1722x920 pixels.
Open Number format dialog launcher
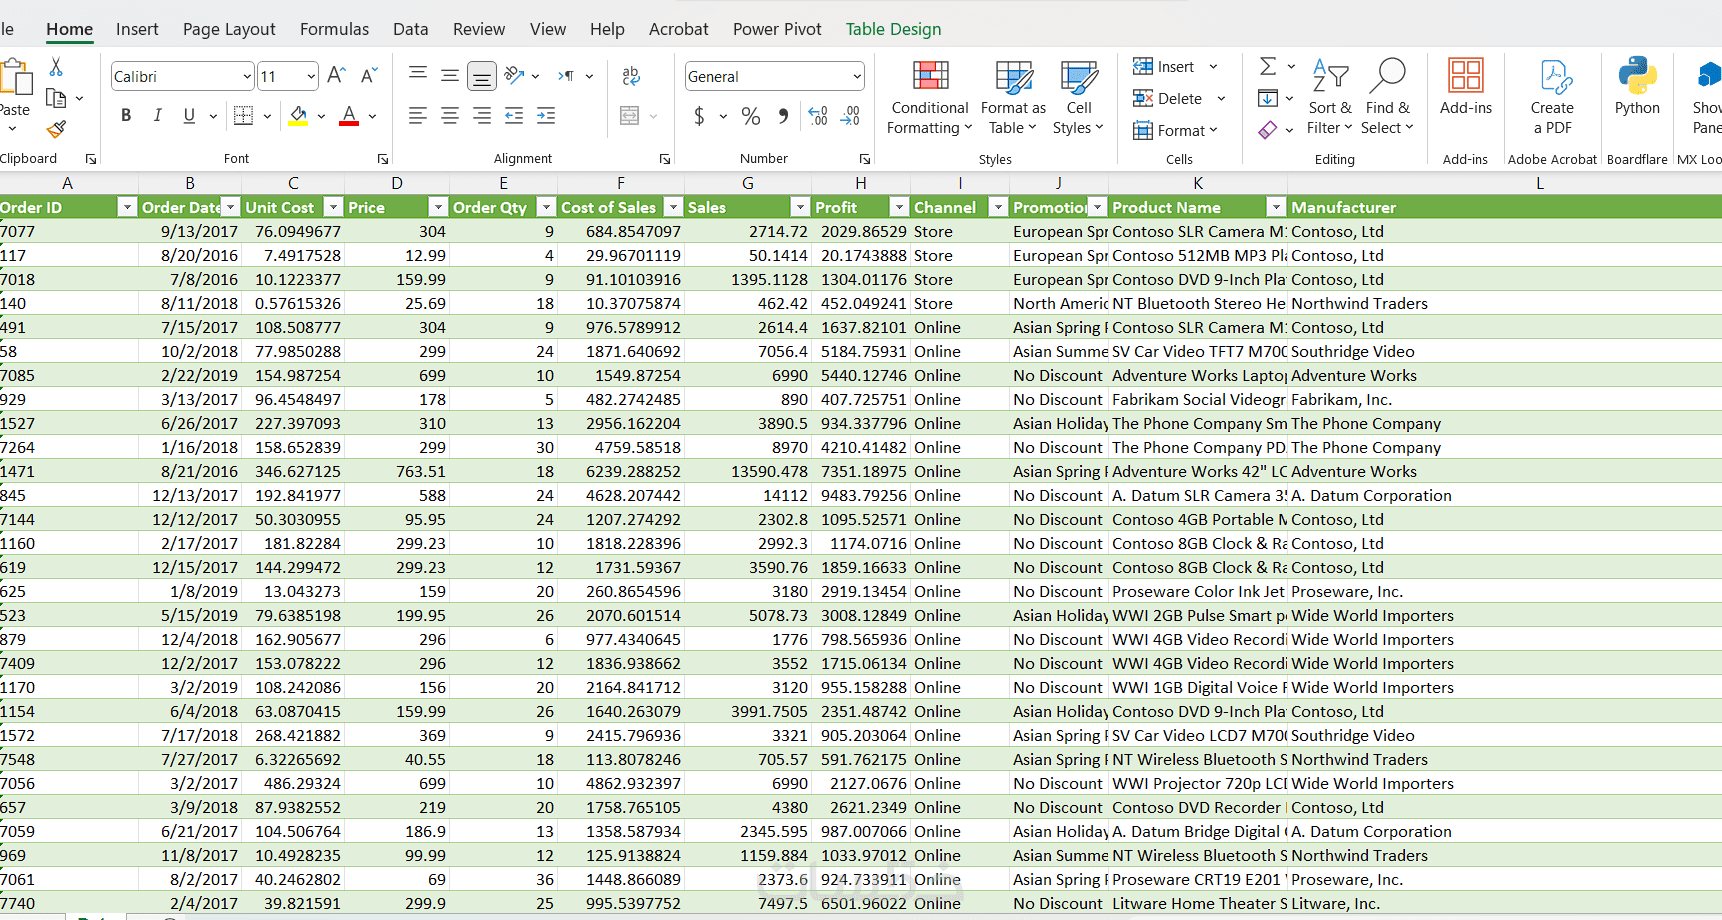point(865,159)
